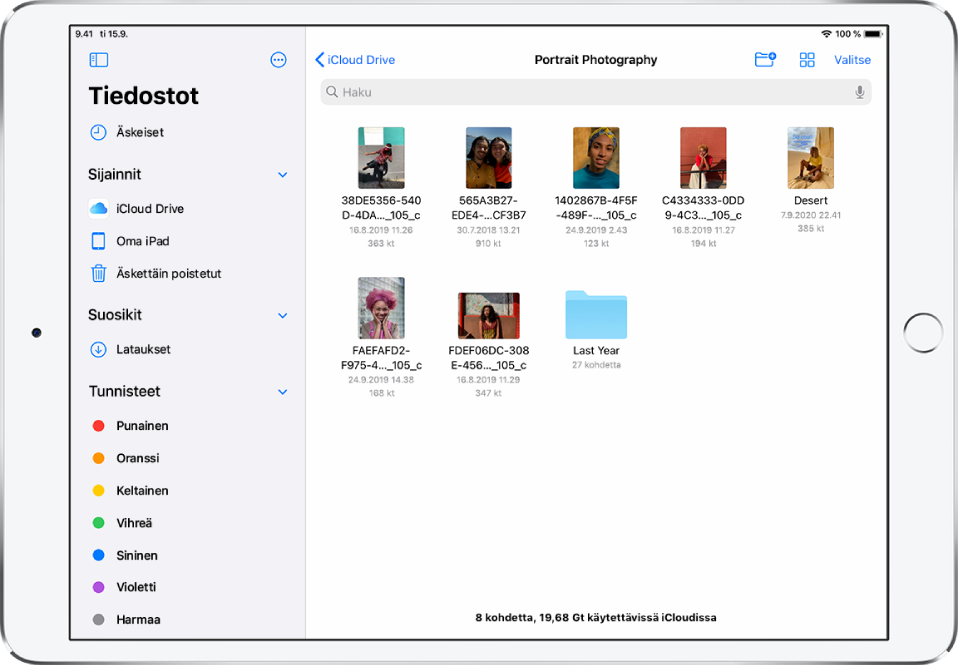Start dictation with the microphone icon
The height and width of the screenshot is (665, 958).
tap(860, 92)
